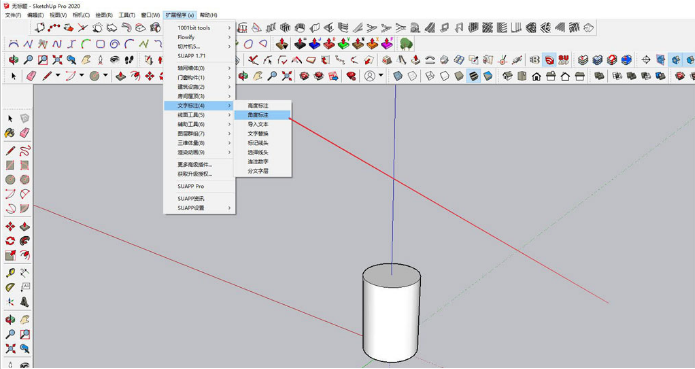The image size is (695, 369).
Task: Click the green tree icon
Action: tap(406, 44)
